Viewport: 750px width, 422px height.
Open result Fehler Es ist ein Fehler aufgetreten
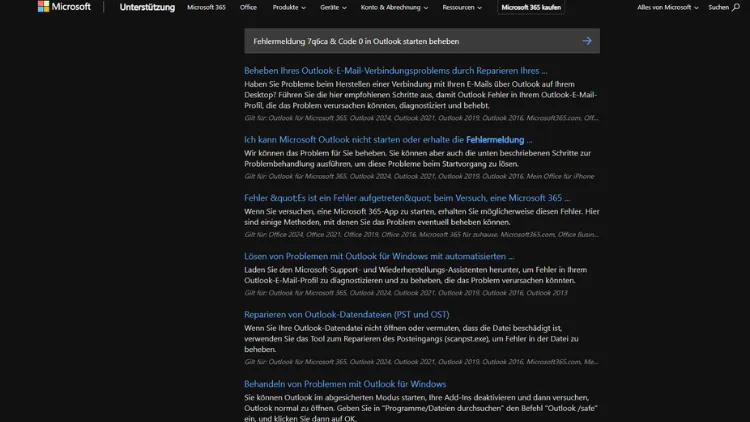407,198
